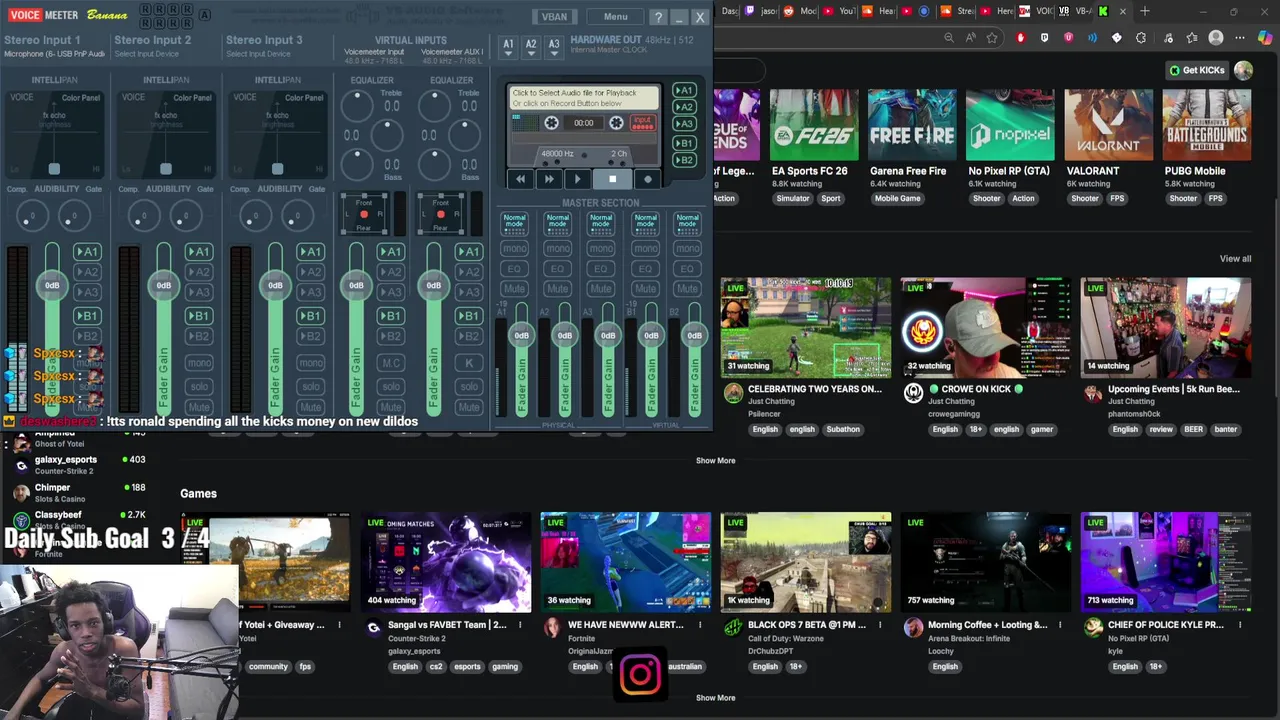
Task: Stop the cassette recorder
Action: (x=612, y=179)
